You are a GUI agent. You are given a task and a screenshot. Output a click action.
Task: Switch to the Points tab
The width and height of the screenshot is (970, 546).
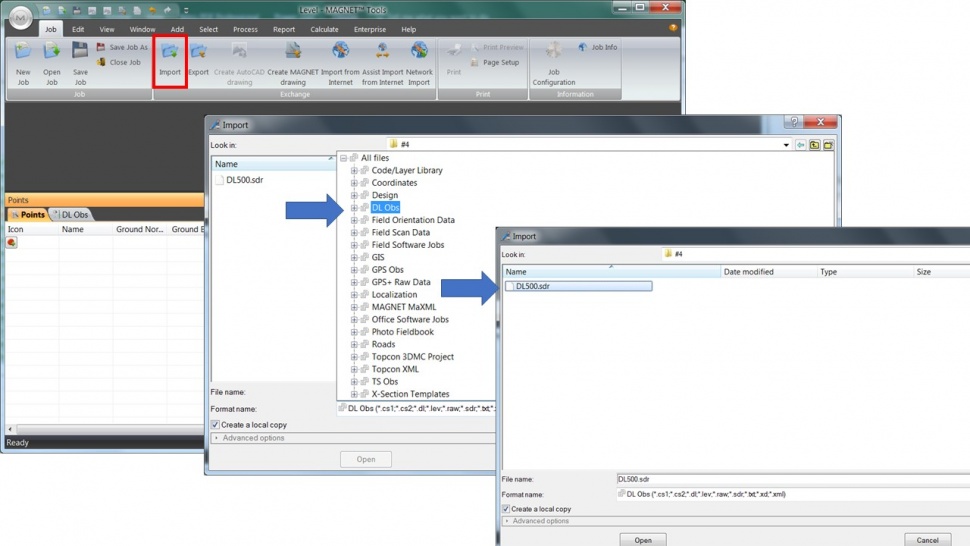coord(28,215)
